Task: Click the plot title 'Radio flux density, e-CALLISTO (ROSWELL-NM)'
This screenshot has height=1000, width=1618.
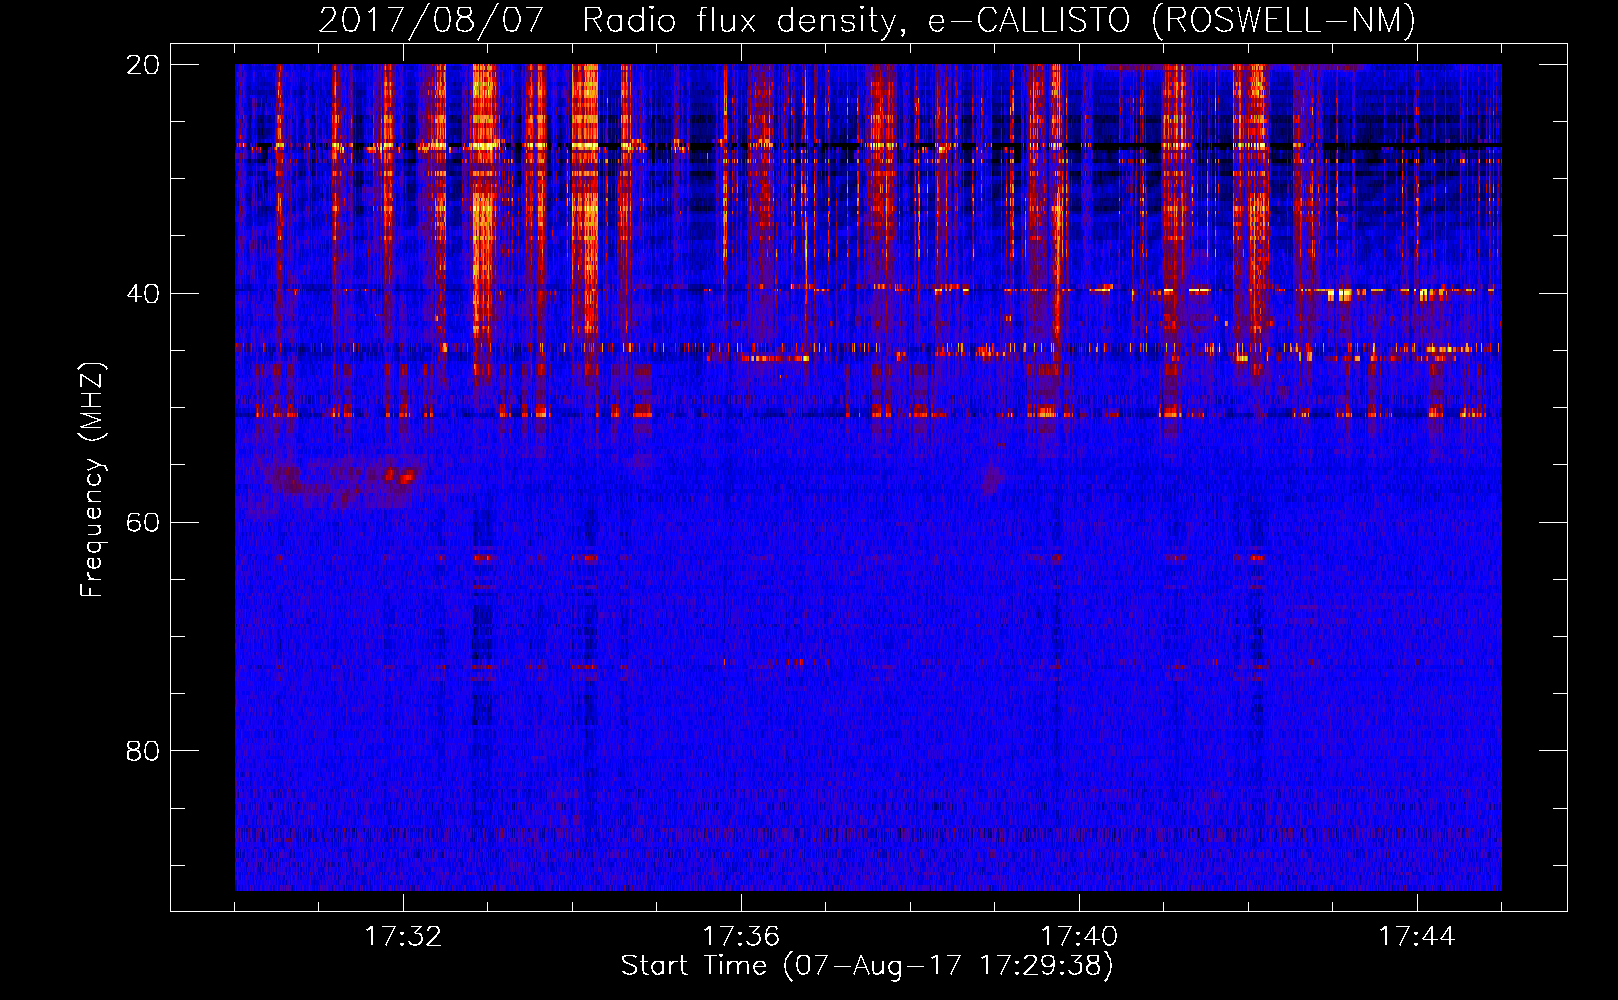Action: click(999, 20)
